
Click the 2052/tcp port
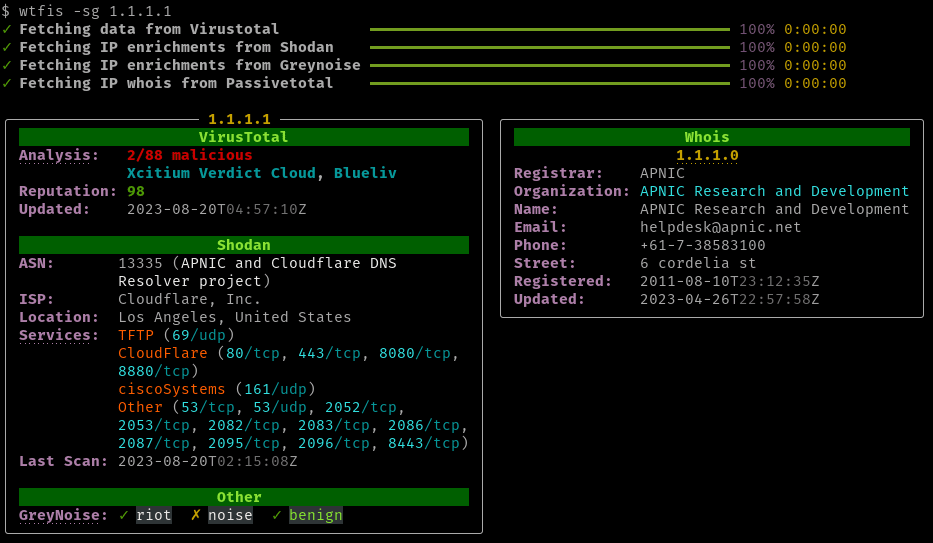361,407
